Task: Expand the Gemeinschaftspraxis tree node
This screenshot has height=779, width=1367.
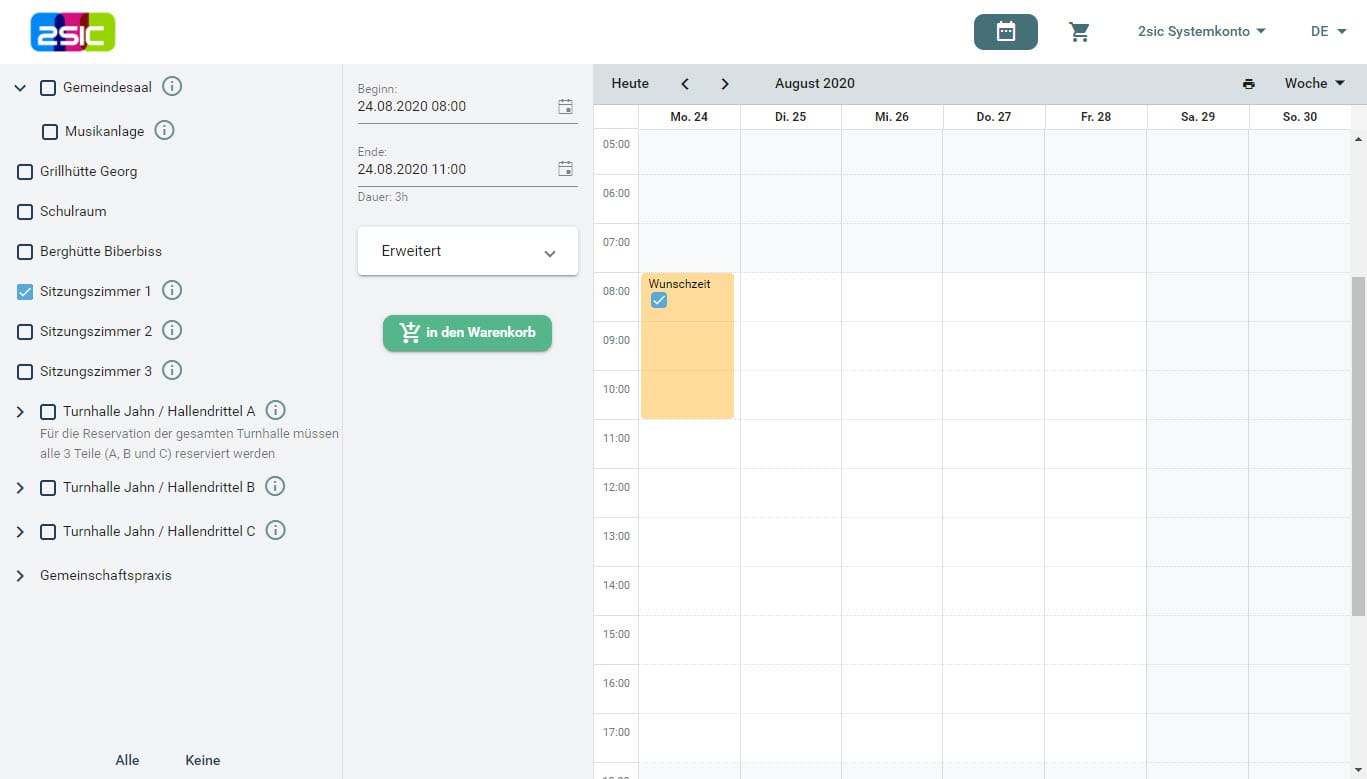Action: (x=20, y=576)
